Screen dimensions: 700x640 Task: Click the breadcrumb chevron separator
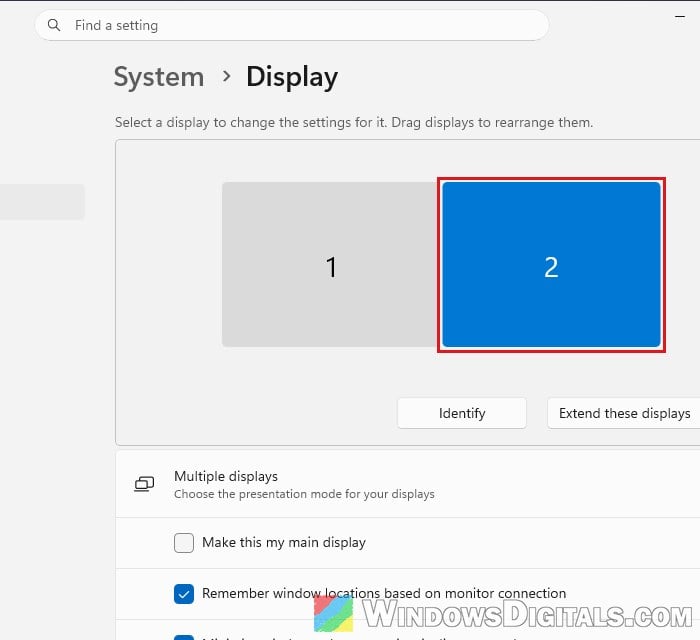(227, 76)
